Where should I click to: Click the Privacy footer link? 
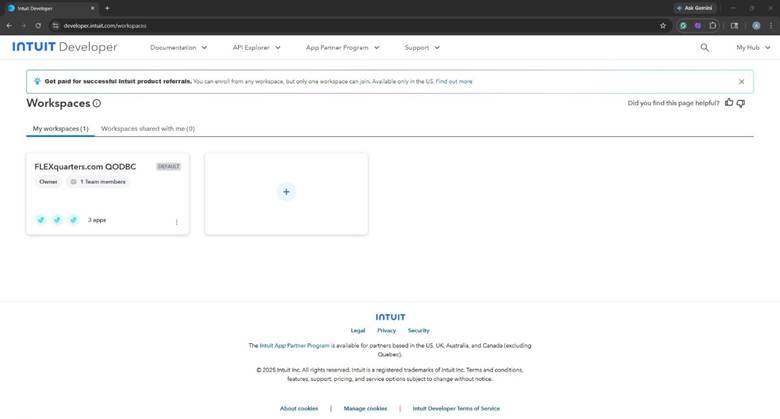click(387, 330)
